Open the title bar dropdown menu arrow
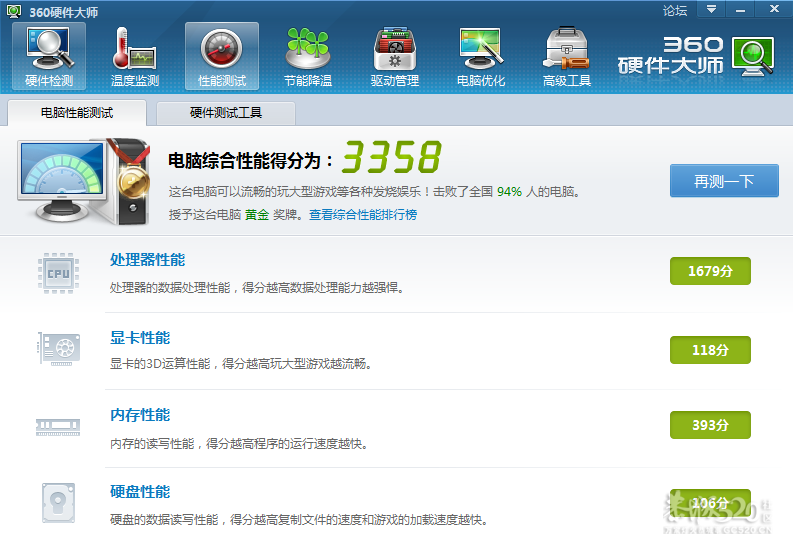 point(711,9)
